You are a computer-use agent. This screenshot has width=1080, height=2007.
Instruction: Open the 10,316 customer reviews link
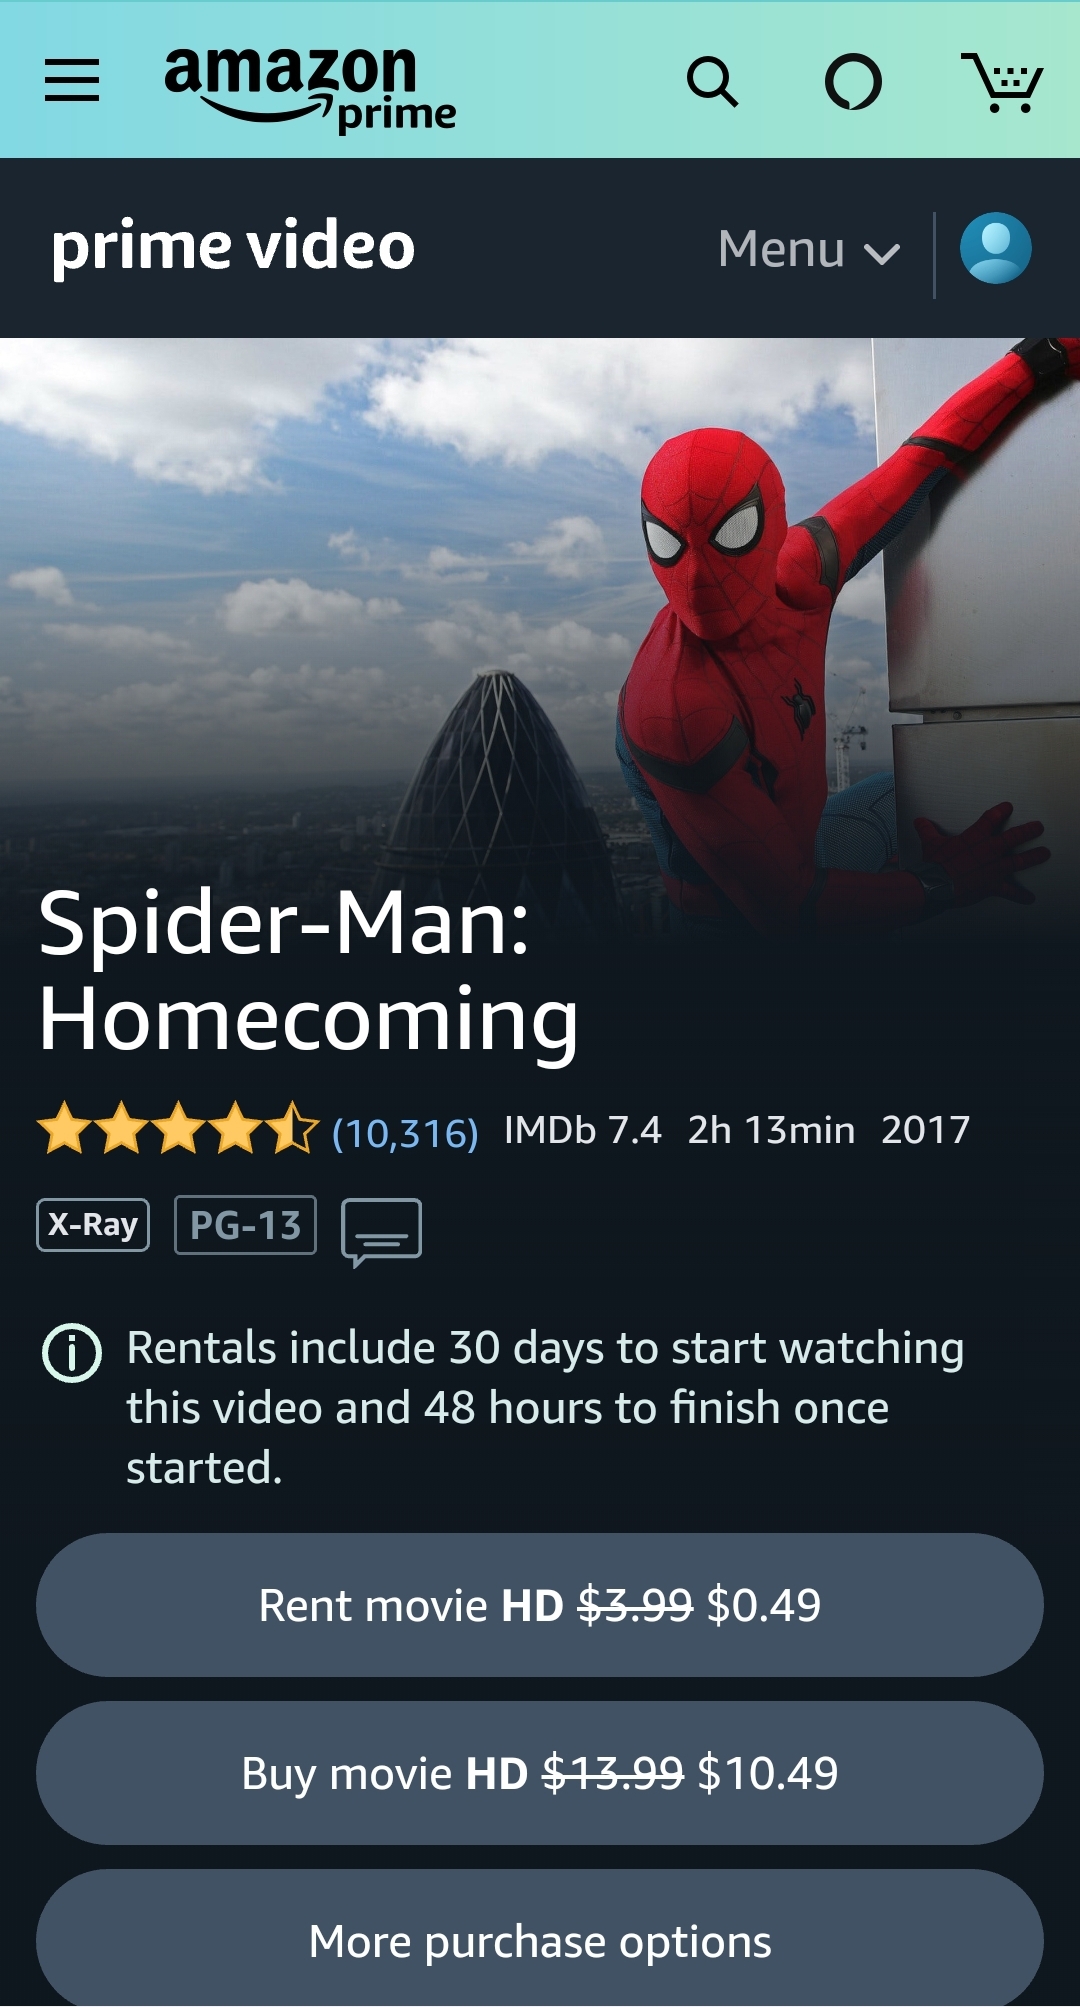405,1133
